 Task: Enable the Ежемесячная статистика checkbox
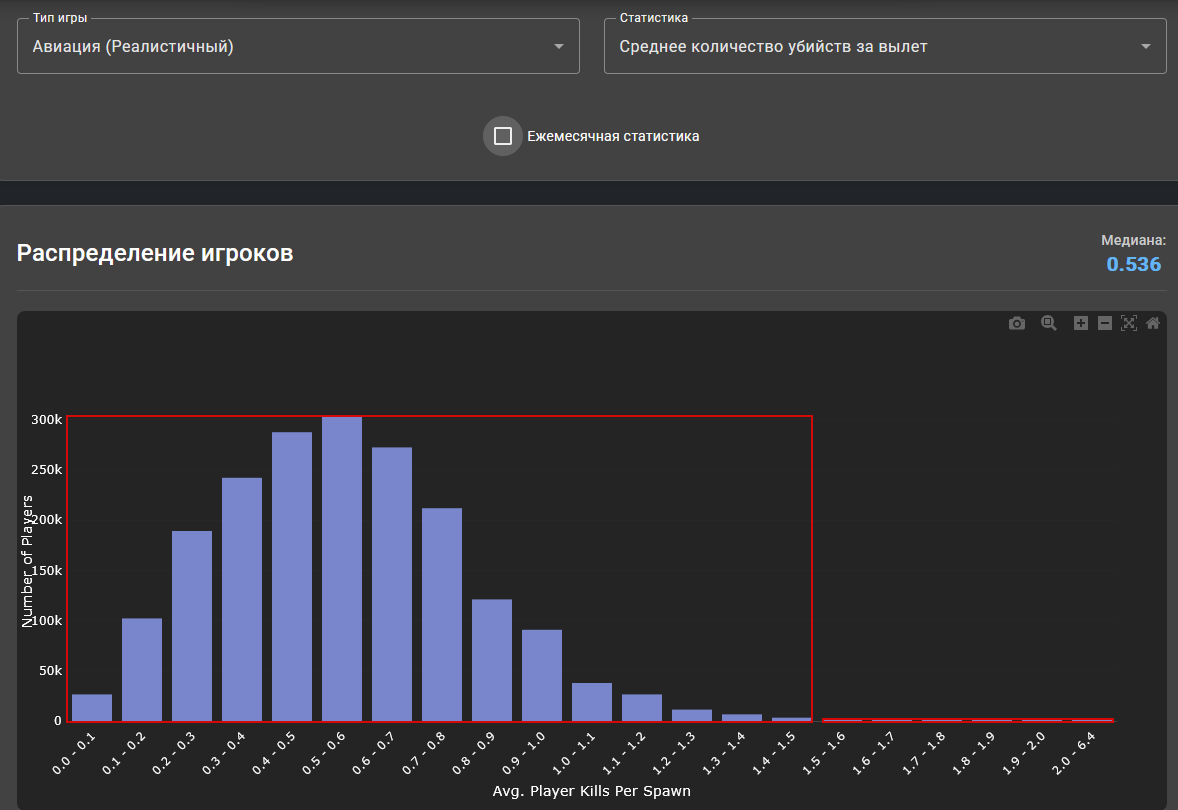coord(503,136)
